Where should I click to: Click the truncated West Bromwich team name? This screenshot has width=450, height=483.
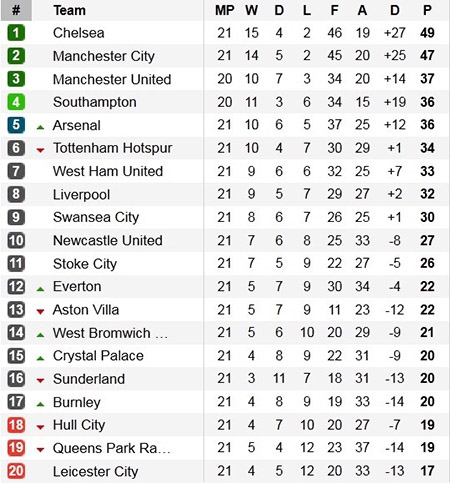(x=110, y=333)
